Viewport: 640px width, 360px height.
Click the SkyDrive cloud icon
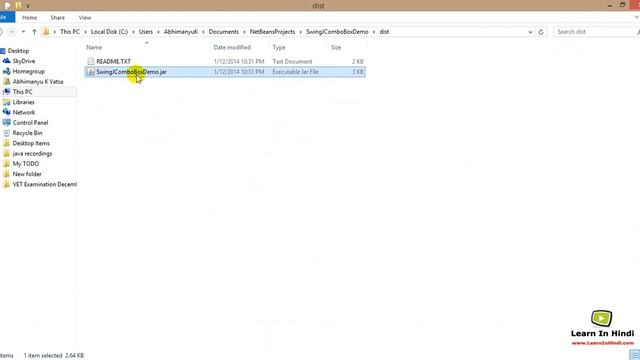tap(6, 61)
